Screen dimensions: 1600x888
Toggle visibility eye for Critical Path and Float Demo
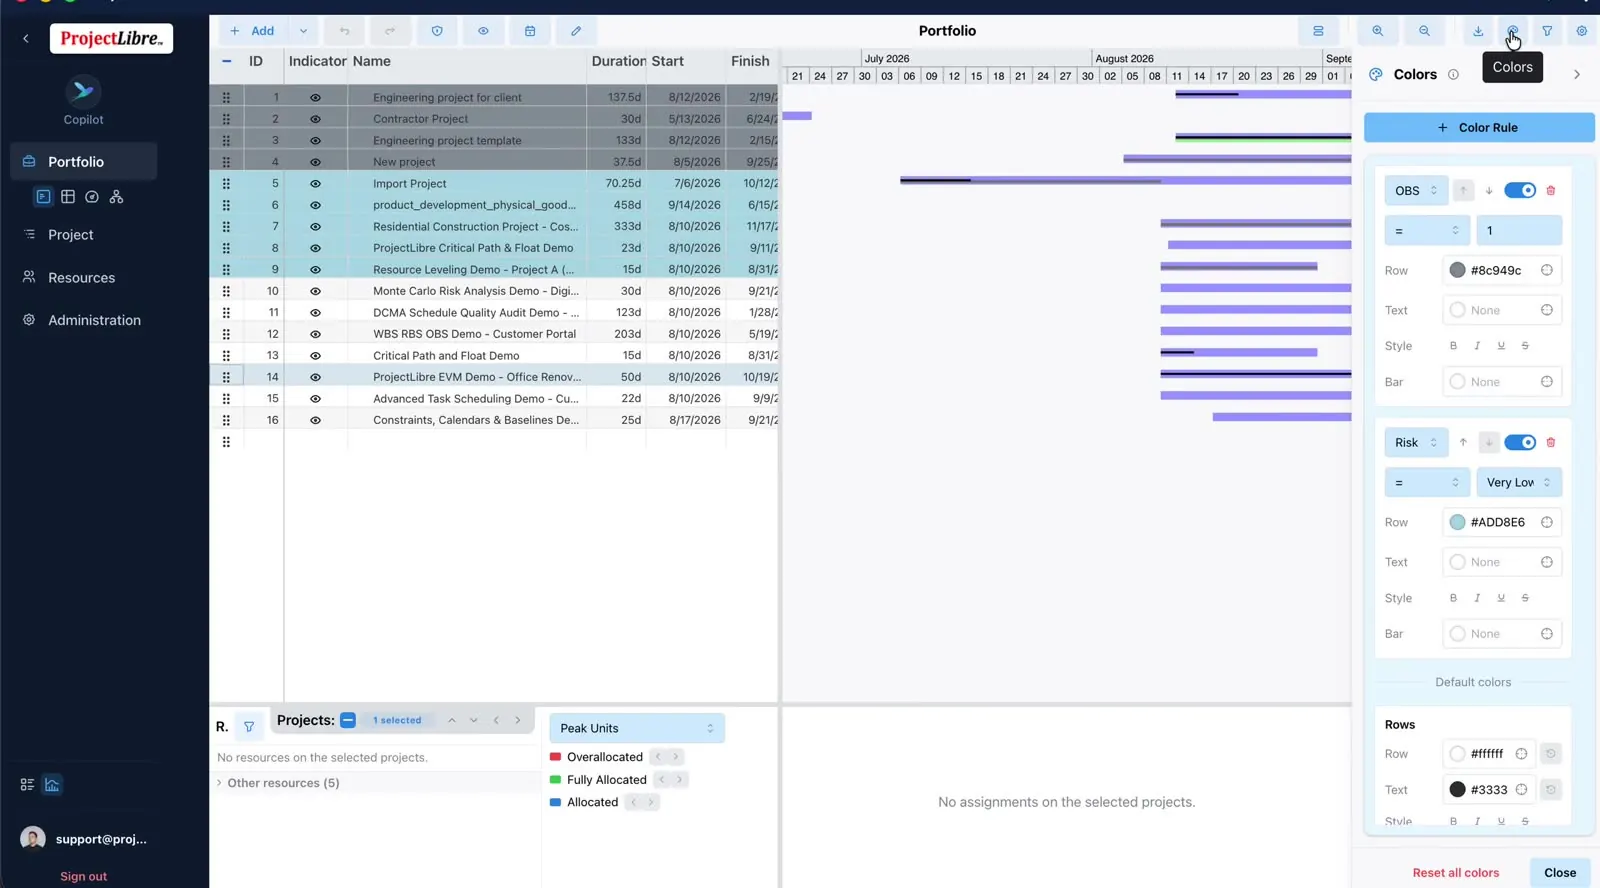(x=315, y=356)
